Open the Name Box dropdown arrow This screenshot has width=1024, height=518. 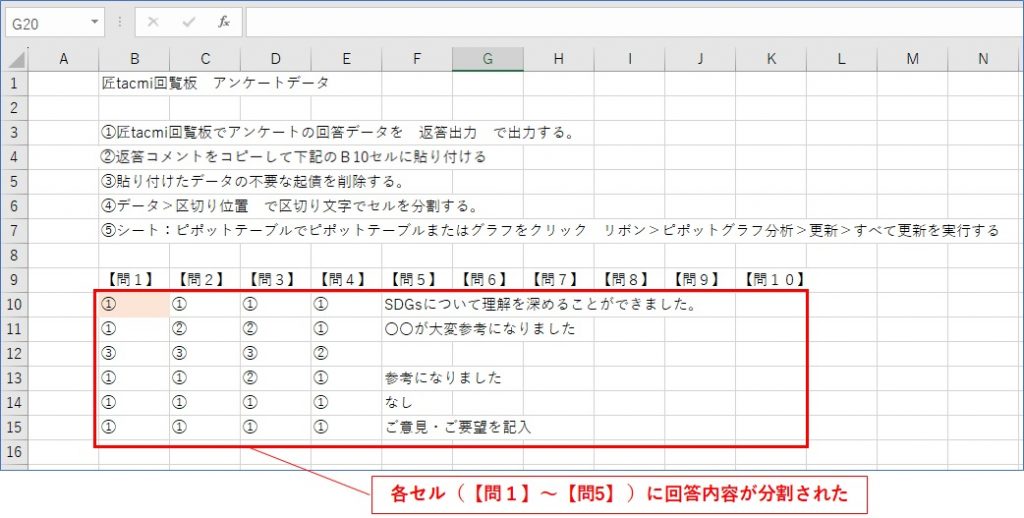(x=95, y=22)
